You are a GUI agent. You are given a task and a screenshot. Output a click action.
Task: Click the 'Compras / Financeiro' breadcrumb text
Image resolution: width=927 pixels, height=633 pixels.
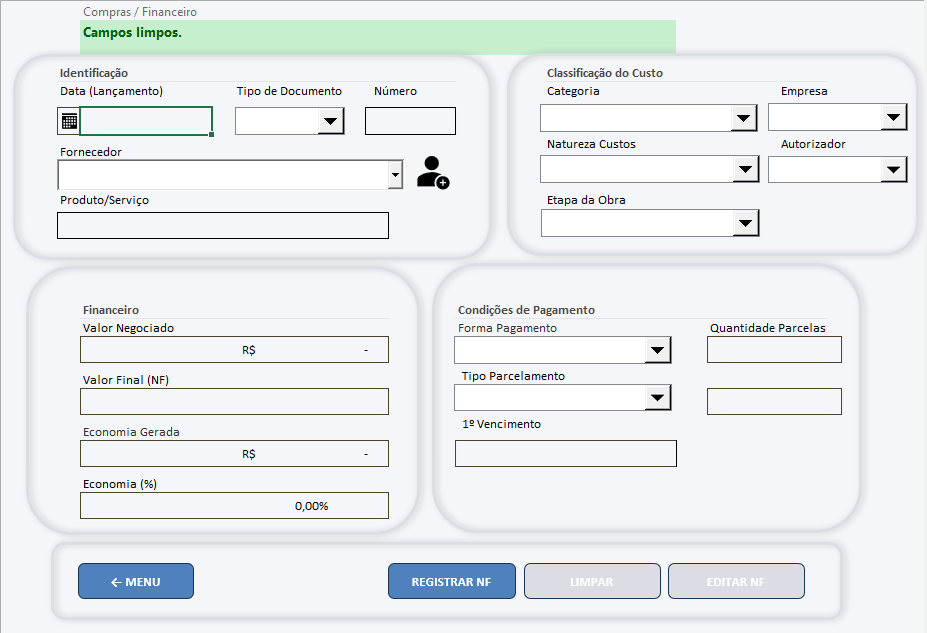tap(140, 12)
